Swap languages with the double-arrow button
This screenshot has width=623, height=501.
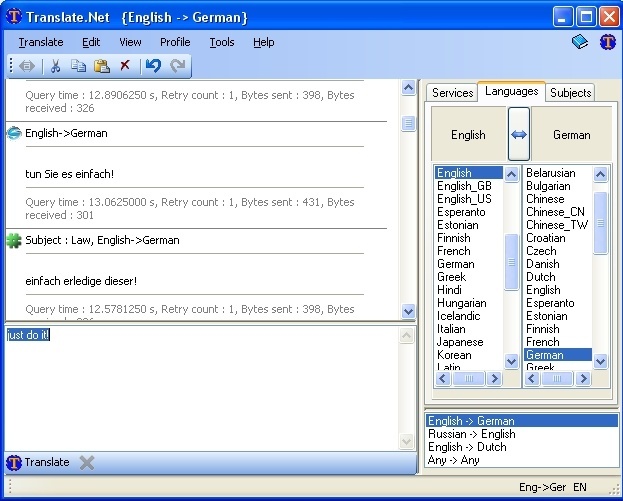click(x=519, y=134)
